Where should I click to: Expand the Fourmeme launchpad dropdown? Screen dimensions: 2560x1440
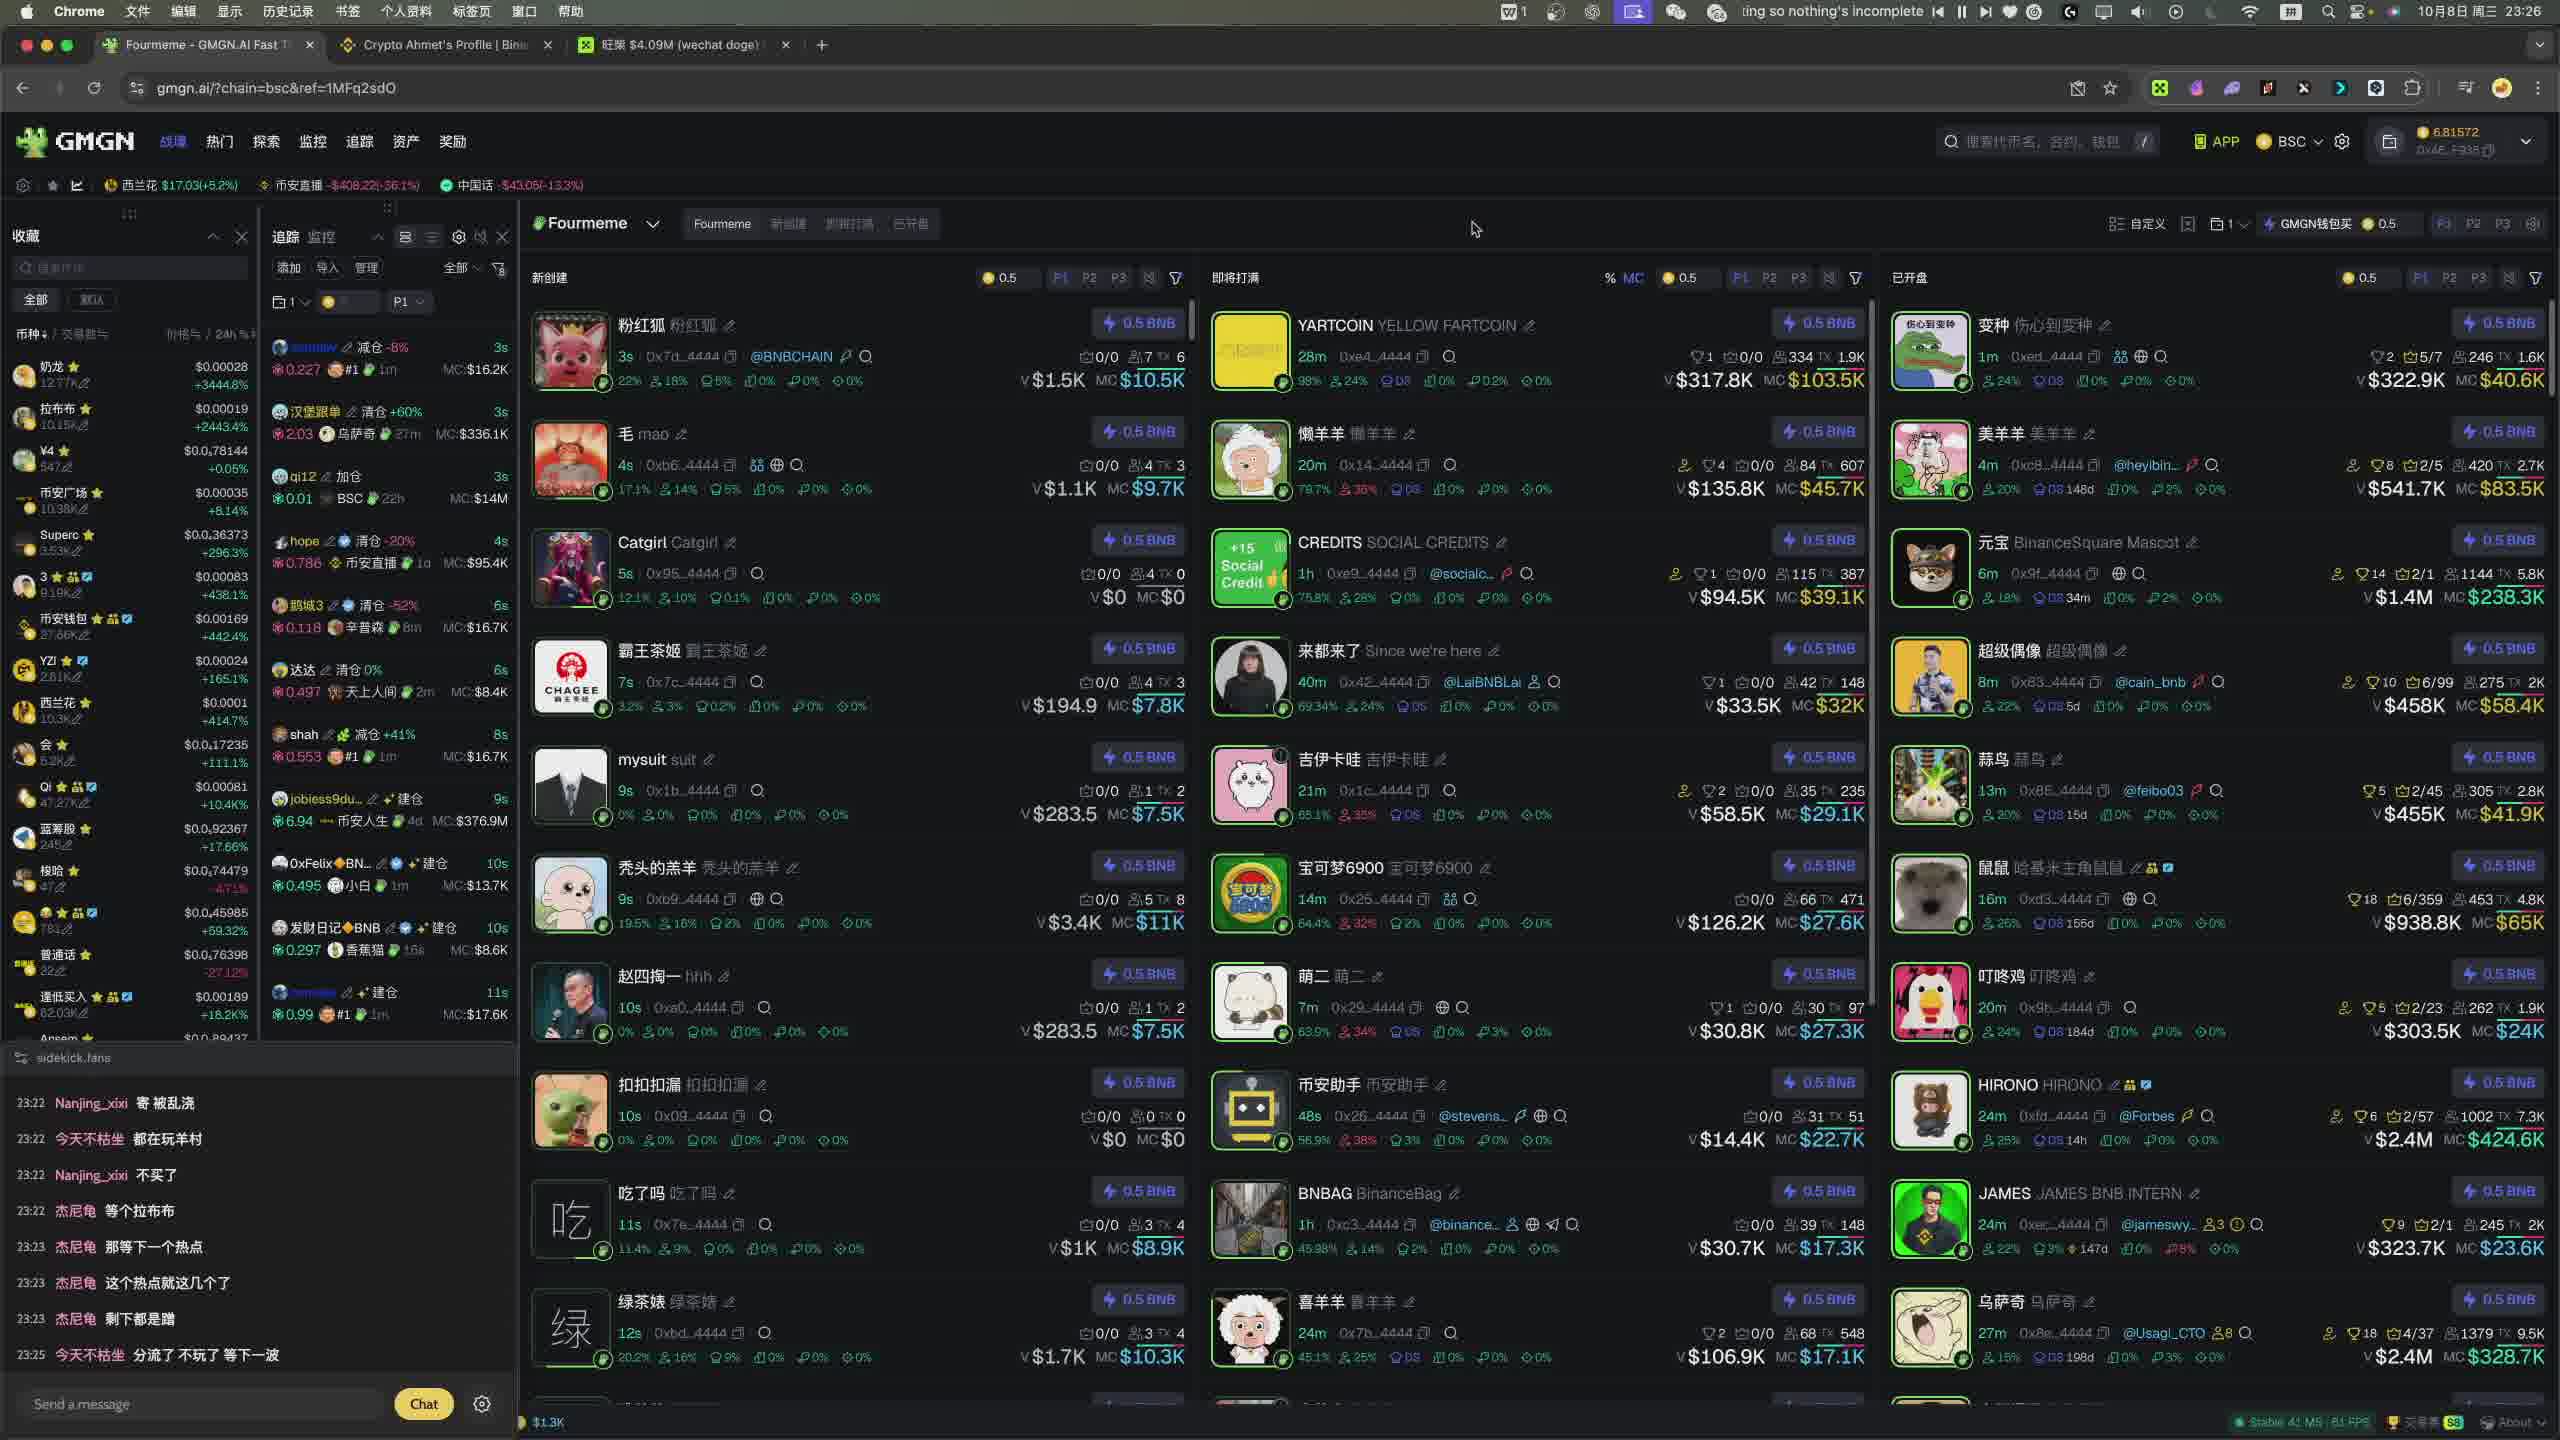tap(653, 224)
